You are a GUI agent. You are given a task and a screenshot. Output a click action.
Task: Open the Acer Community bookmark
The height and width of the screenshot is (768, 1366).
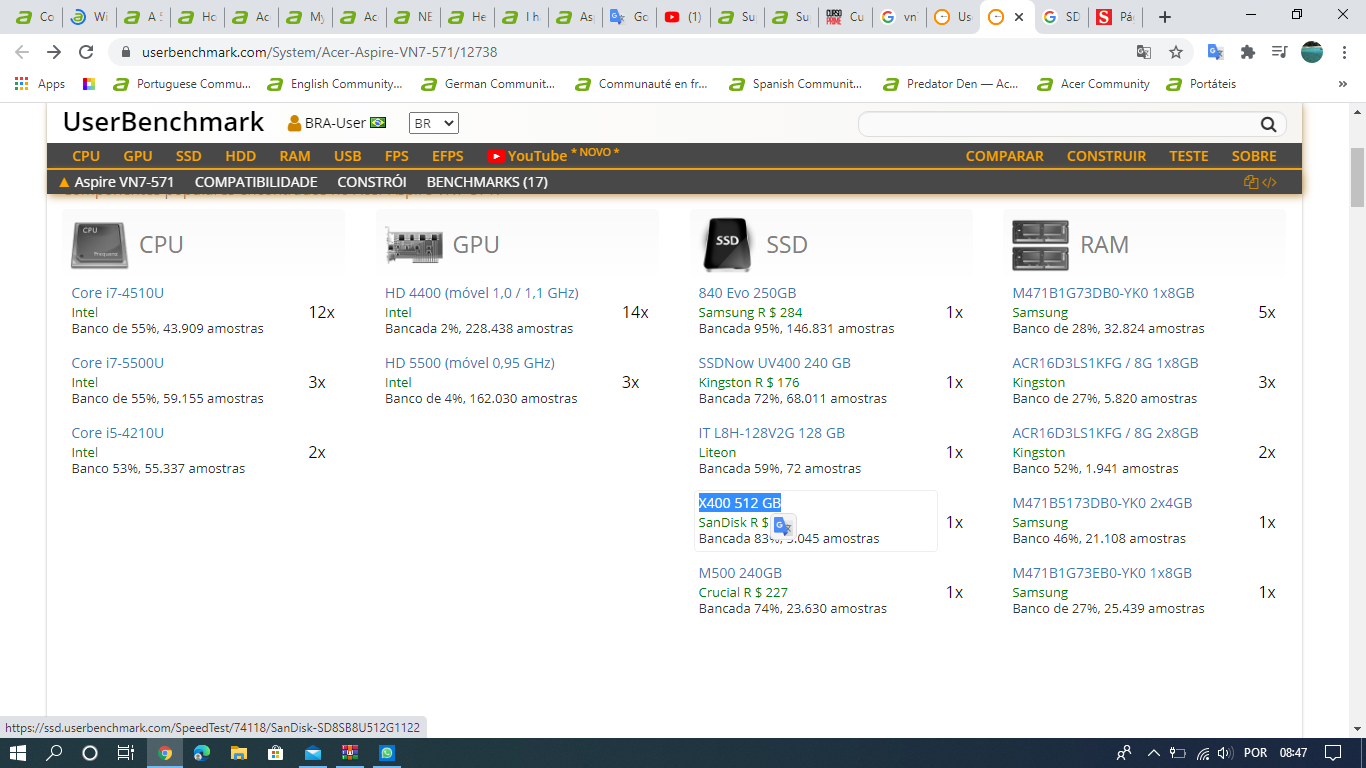1094,84
